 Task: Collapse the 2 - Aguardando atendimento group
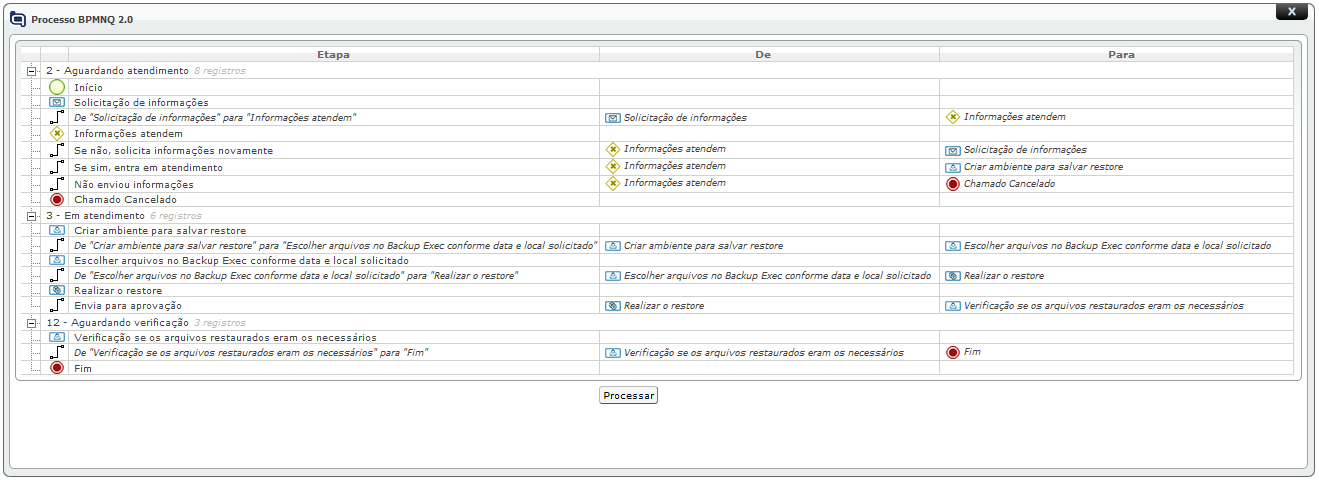31,71
